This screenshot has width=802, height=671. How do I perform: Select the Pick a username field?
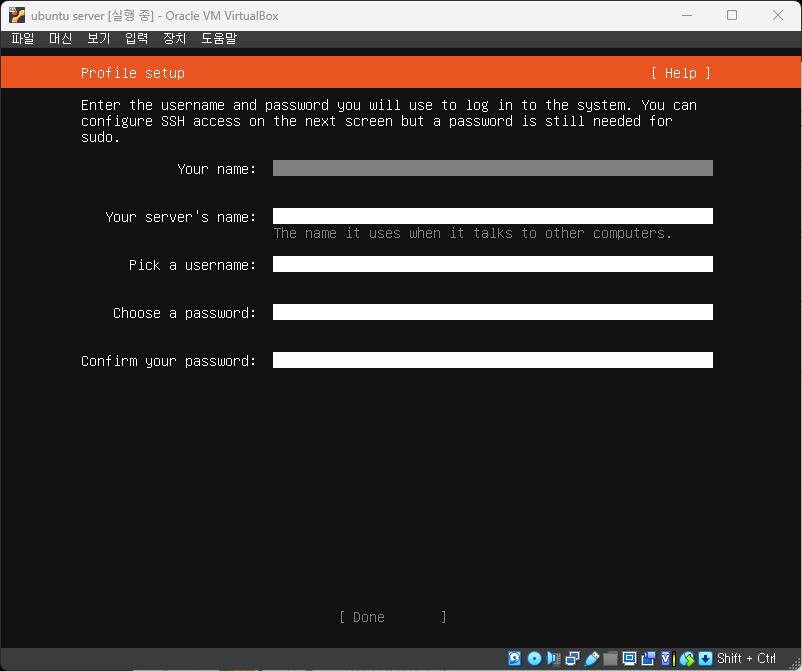493,264
